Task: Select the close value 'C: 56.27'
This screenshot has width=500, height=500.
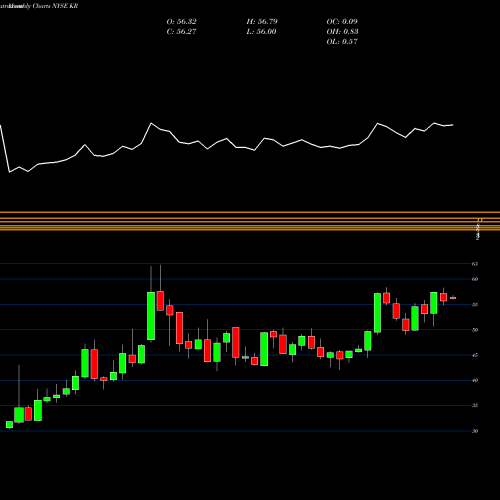Action: coord(181,32)
